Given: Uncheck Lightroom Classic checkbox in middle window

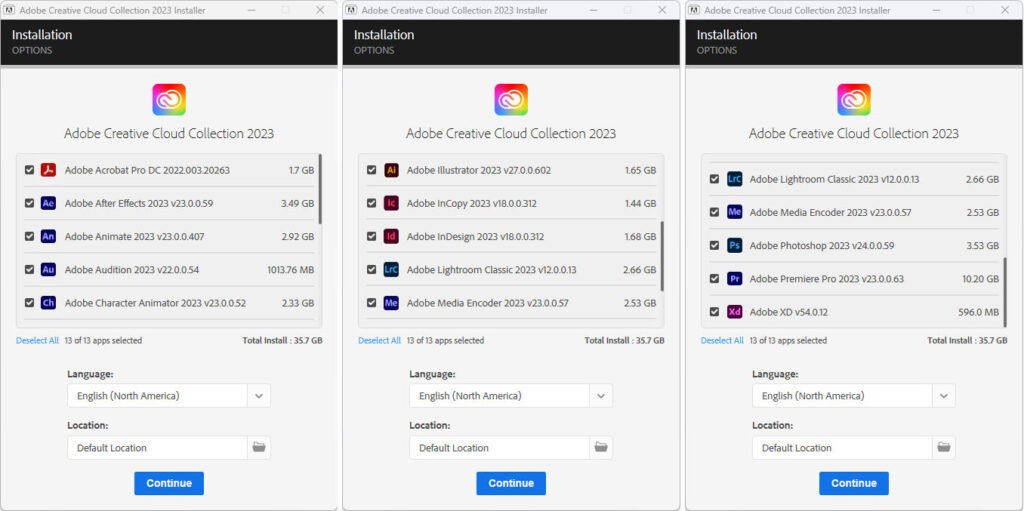Looking at the screenshot, I should coord(372,269).
